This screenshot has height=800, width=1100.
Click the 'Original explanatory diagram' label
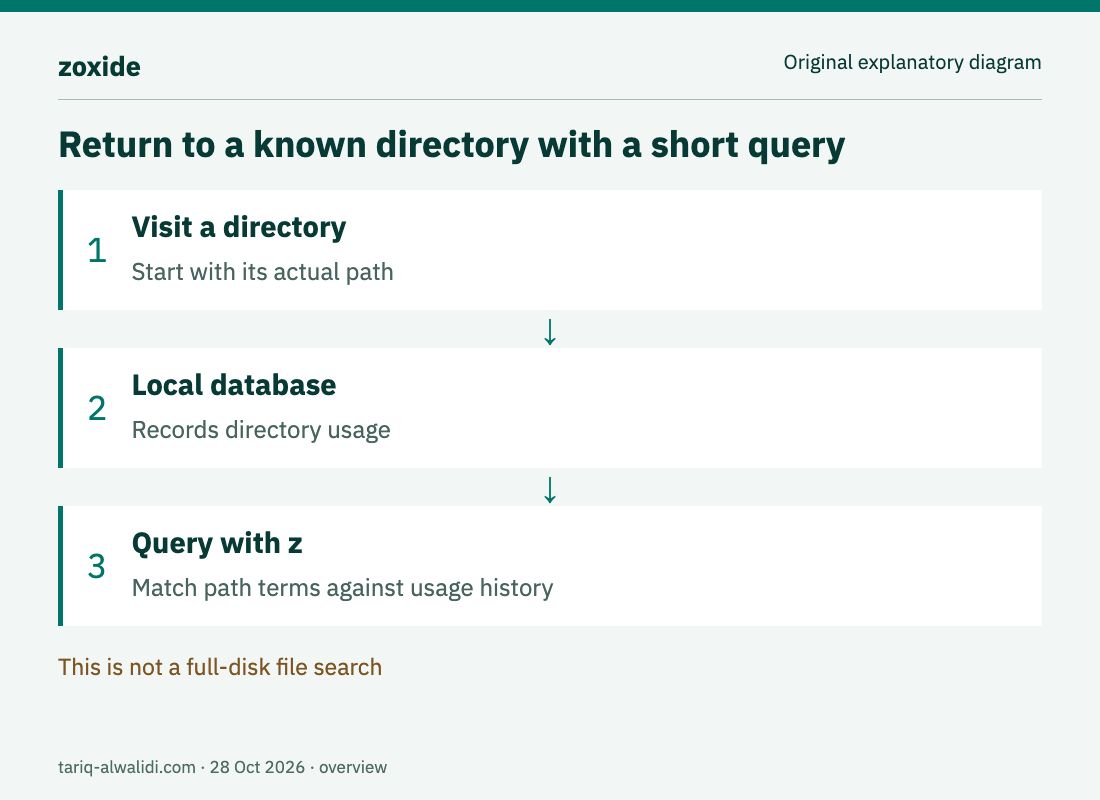(912, 62)
